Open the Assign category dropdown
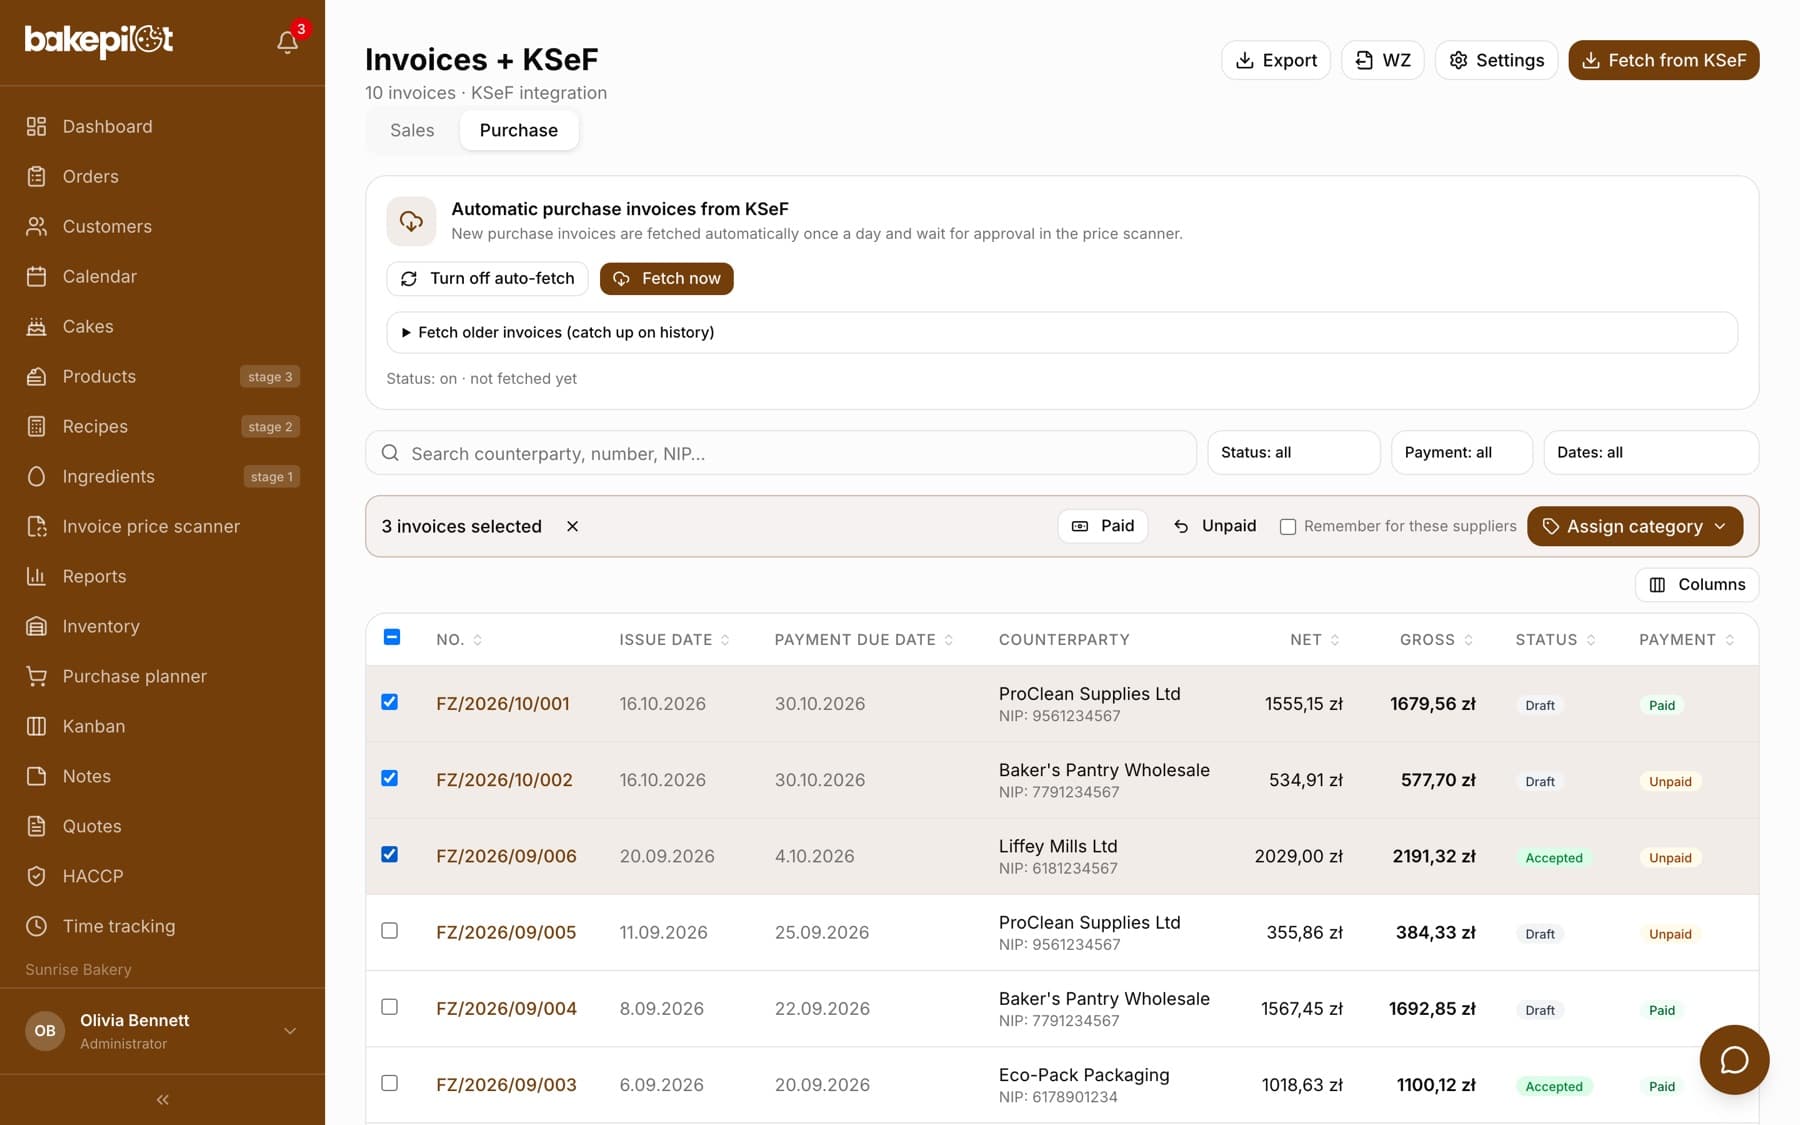1800x1125 pixels. click(x=1635, y=526)
